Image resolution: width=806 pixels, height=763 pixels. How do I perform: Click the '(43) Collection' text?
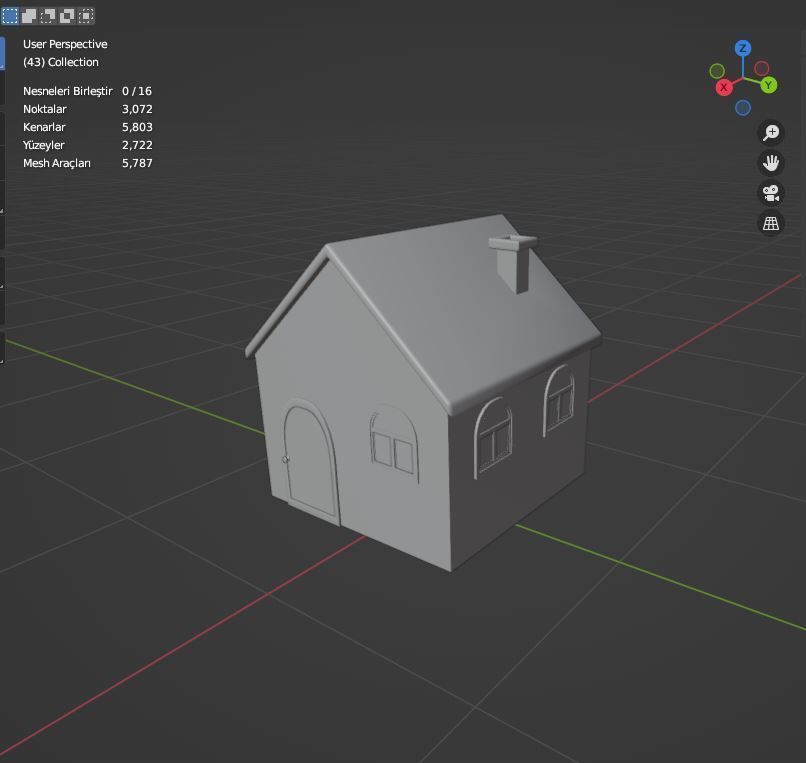[x=61, y=62]
